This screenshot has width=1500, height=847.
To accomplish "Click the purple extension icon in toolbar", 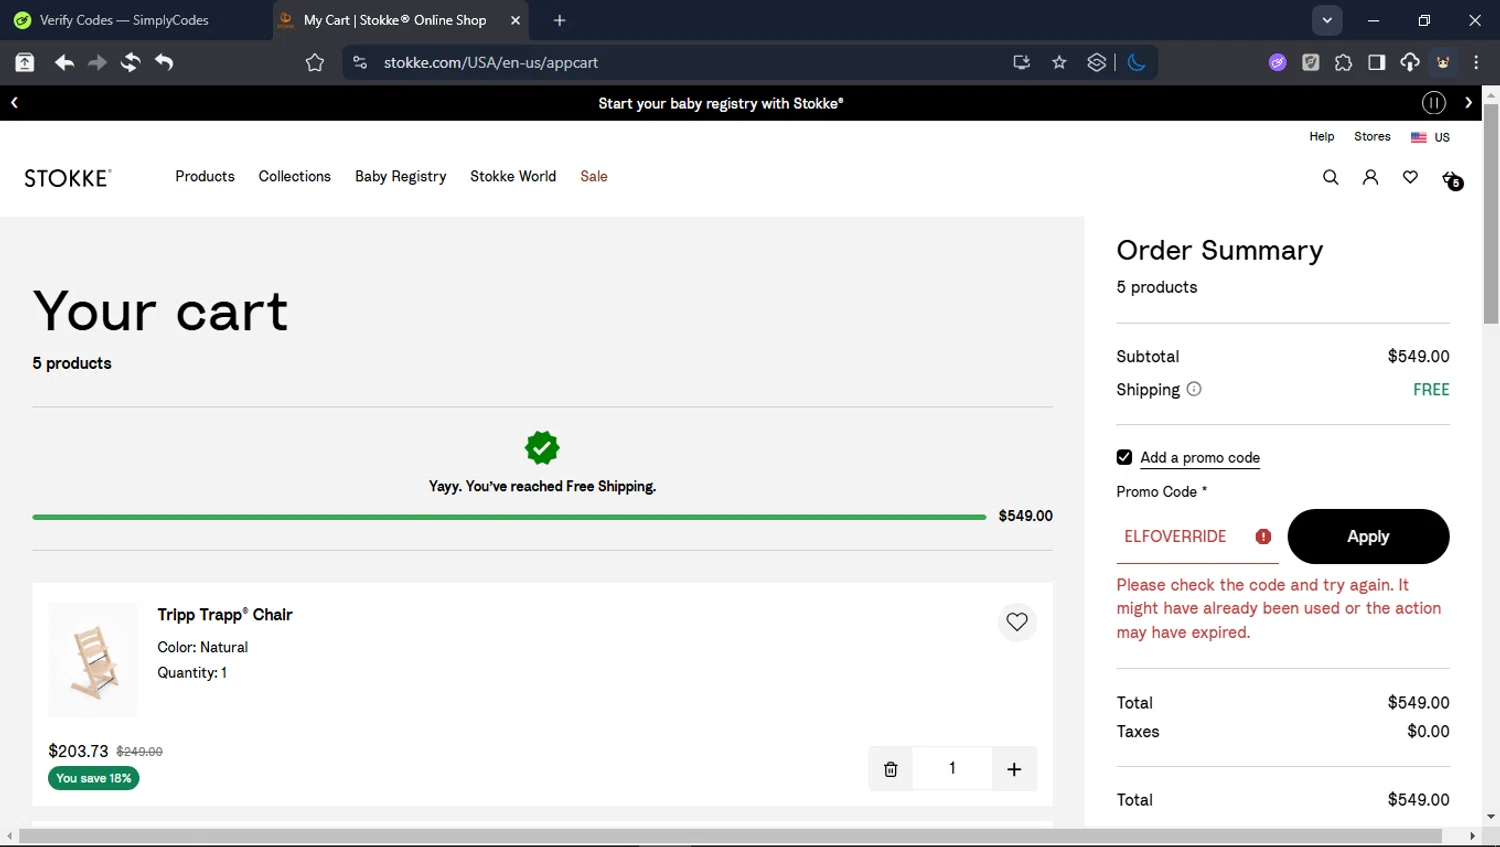I will (1277, 62).
